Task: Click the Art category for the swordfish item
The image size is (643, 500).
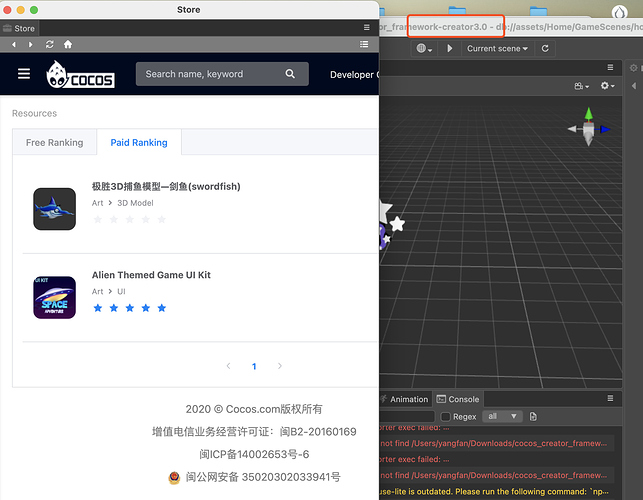Action: [98, 203]
